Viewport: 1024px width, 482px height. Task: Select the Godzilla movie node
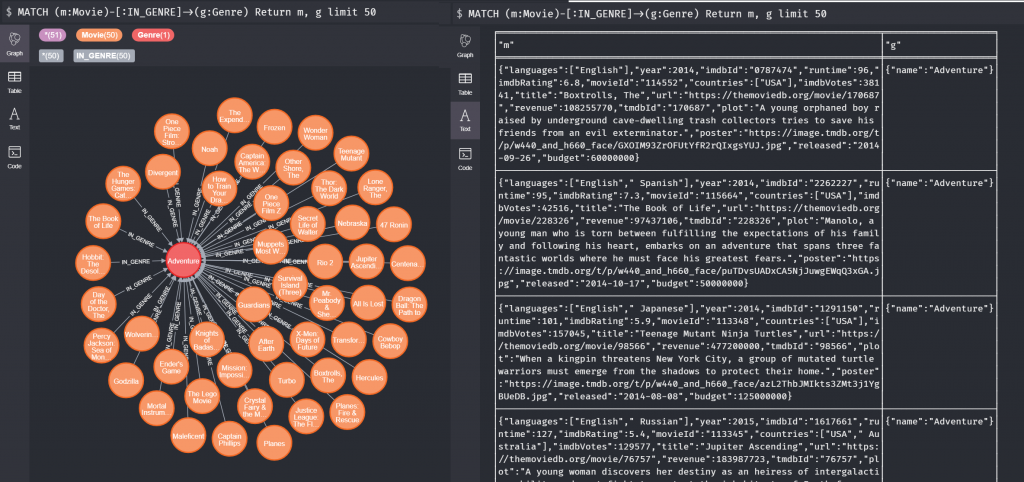[x=125, y=381]
